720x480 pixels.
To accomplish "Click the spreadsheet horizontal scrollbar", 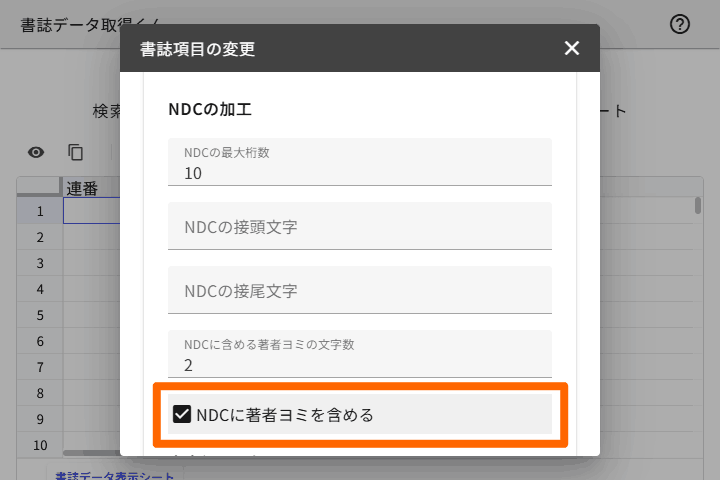I will [x=92, y=453].
